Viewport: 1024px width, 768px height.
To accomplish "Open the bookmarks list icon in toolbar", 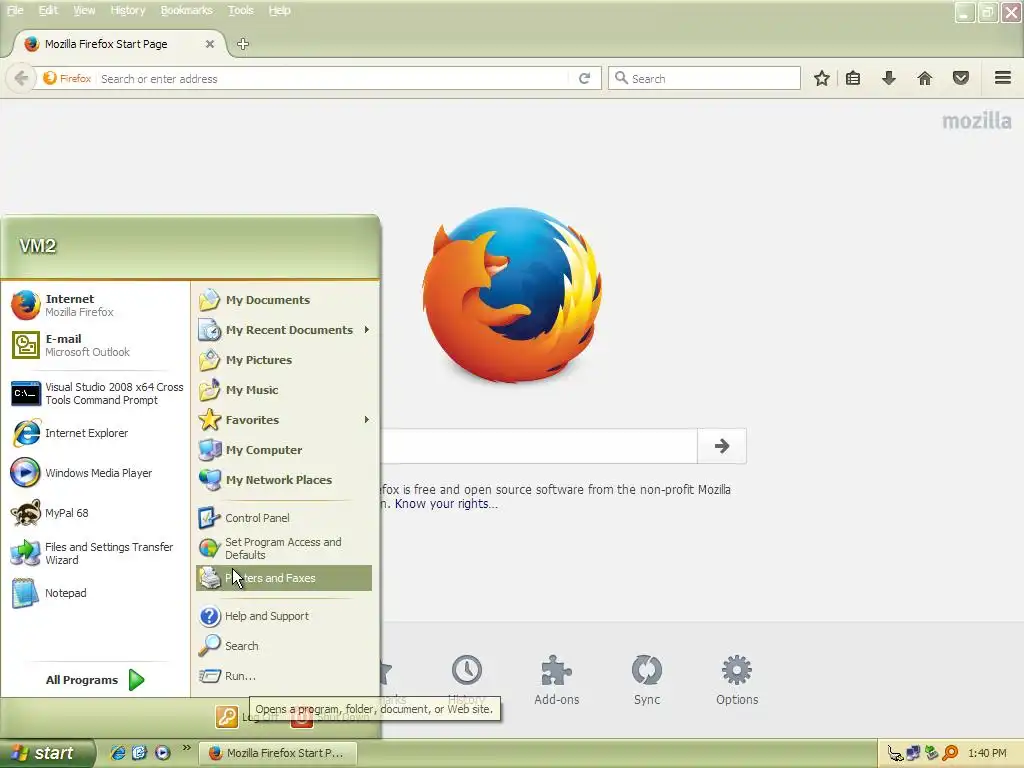I will click(853, 78).
